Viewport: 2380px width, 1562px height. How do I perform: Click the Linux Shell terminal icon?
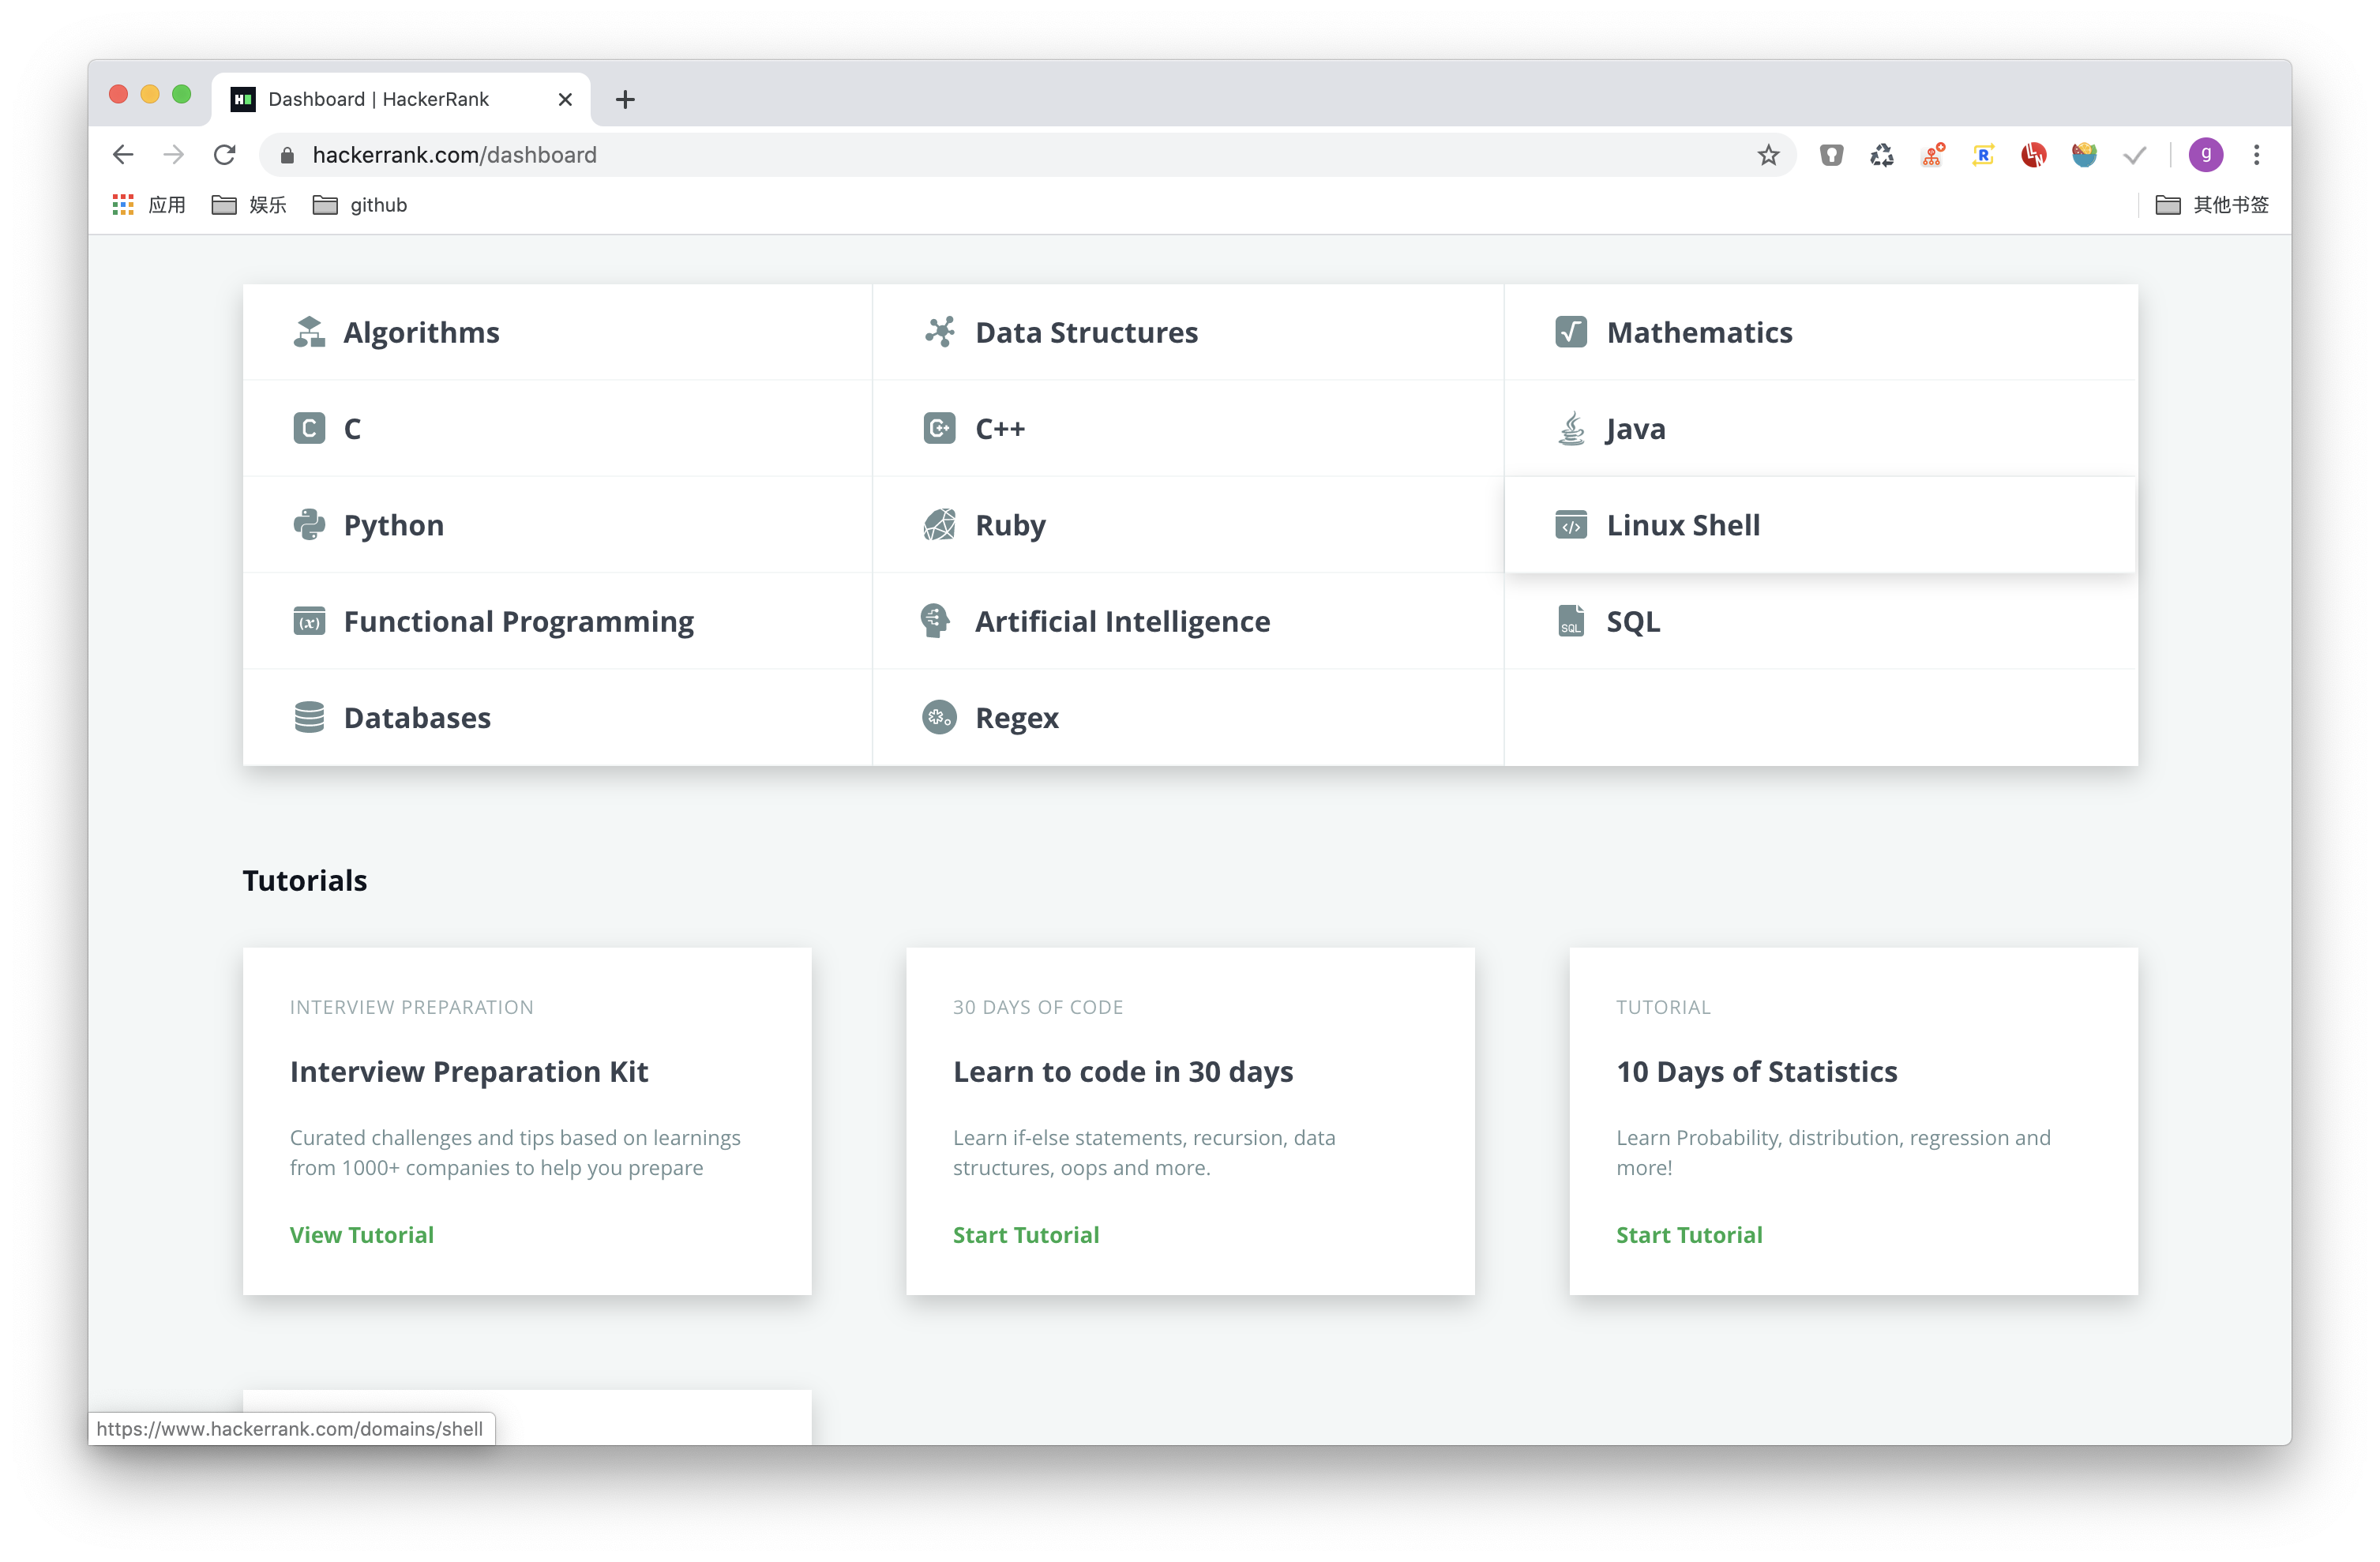pos(1571,525)
